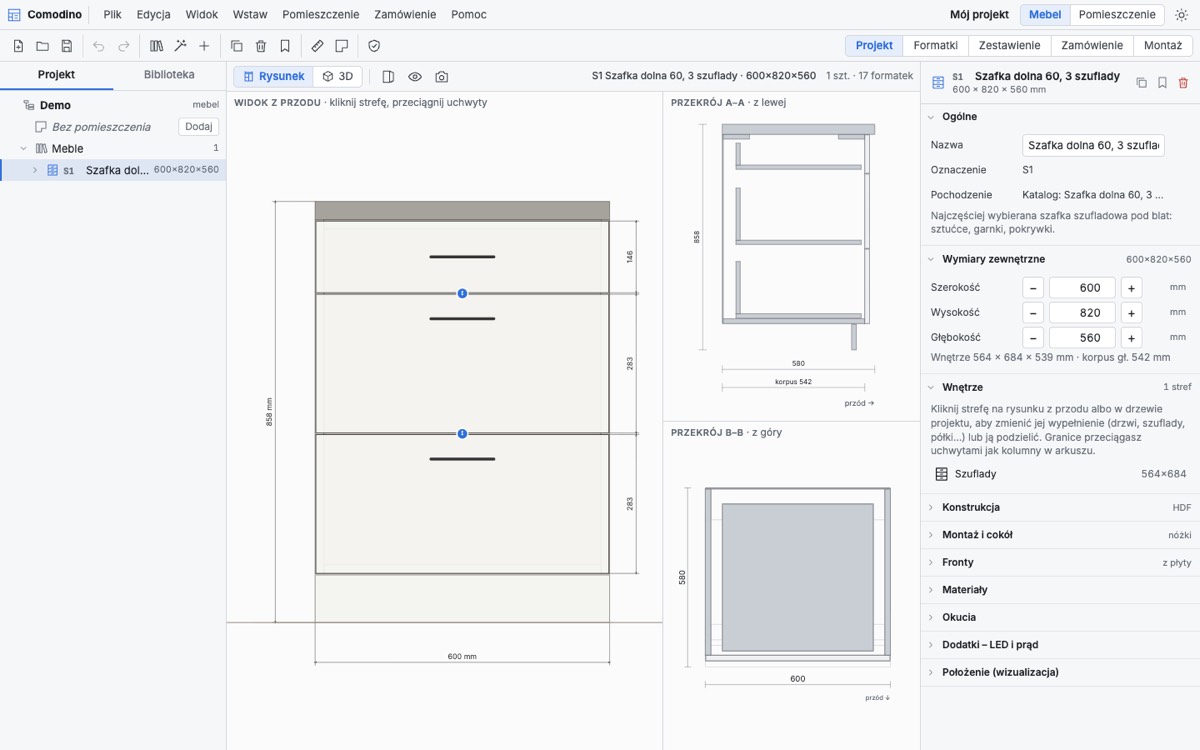The height and width of the screenshot is (750, 1200).
Task: Decrease Wysokość with the minus button
Action: tap(1034, 313)
